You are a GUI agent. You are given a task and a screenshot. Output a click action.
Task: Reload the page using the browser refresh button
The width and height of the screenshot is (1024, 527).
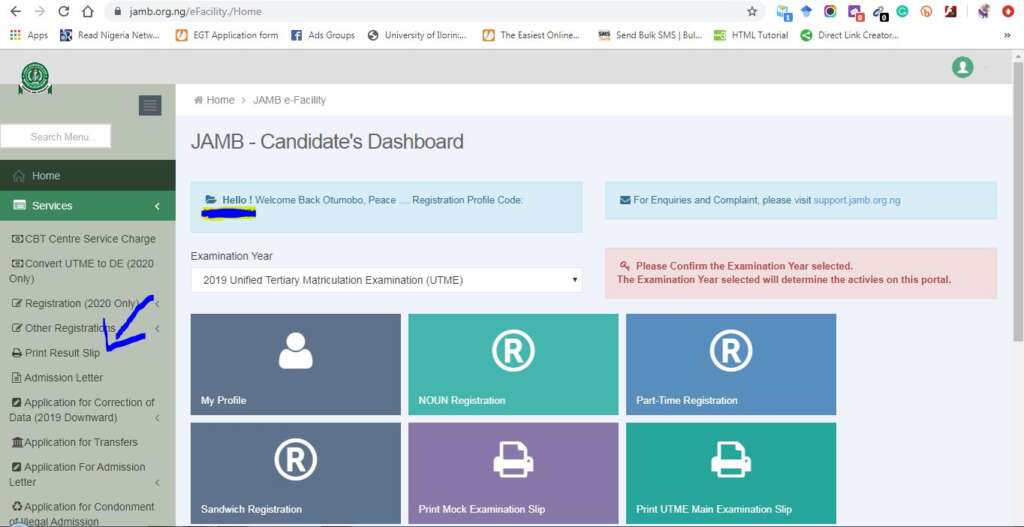tap(64, 12)
